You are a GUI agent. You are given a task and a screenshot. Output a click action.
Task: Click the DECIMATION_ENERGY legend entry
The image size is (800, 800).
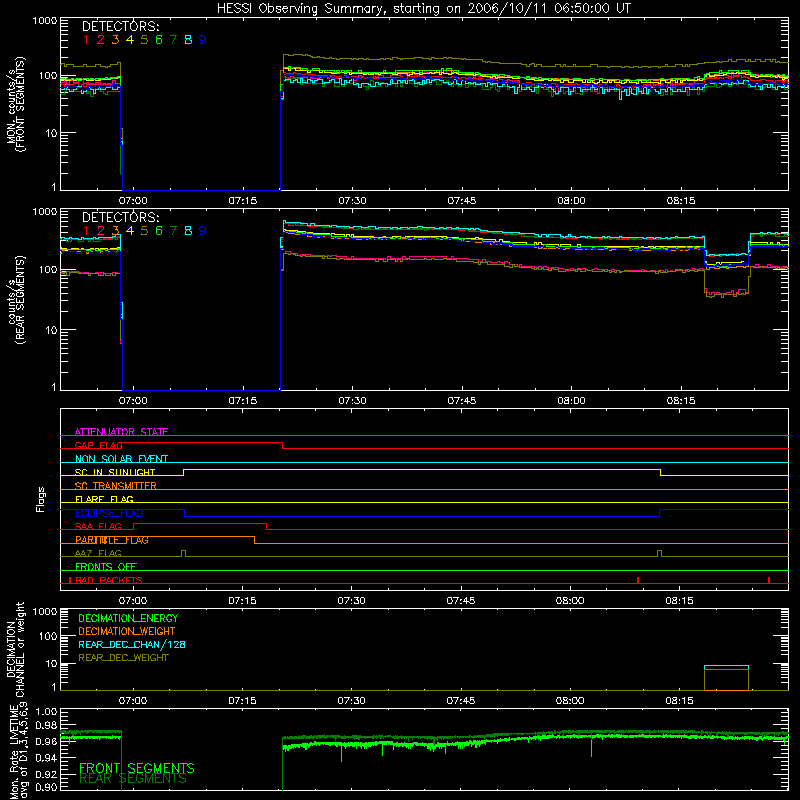point(128,618)
